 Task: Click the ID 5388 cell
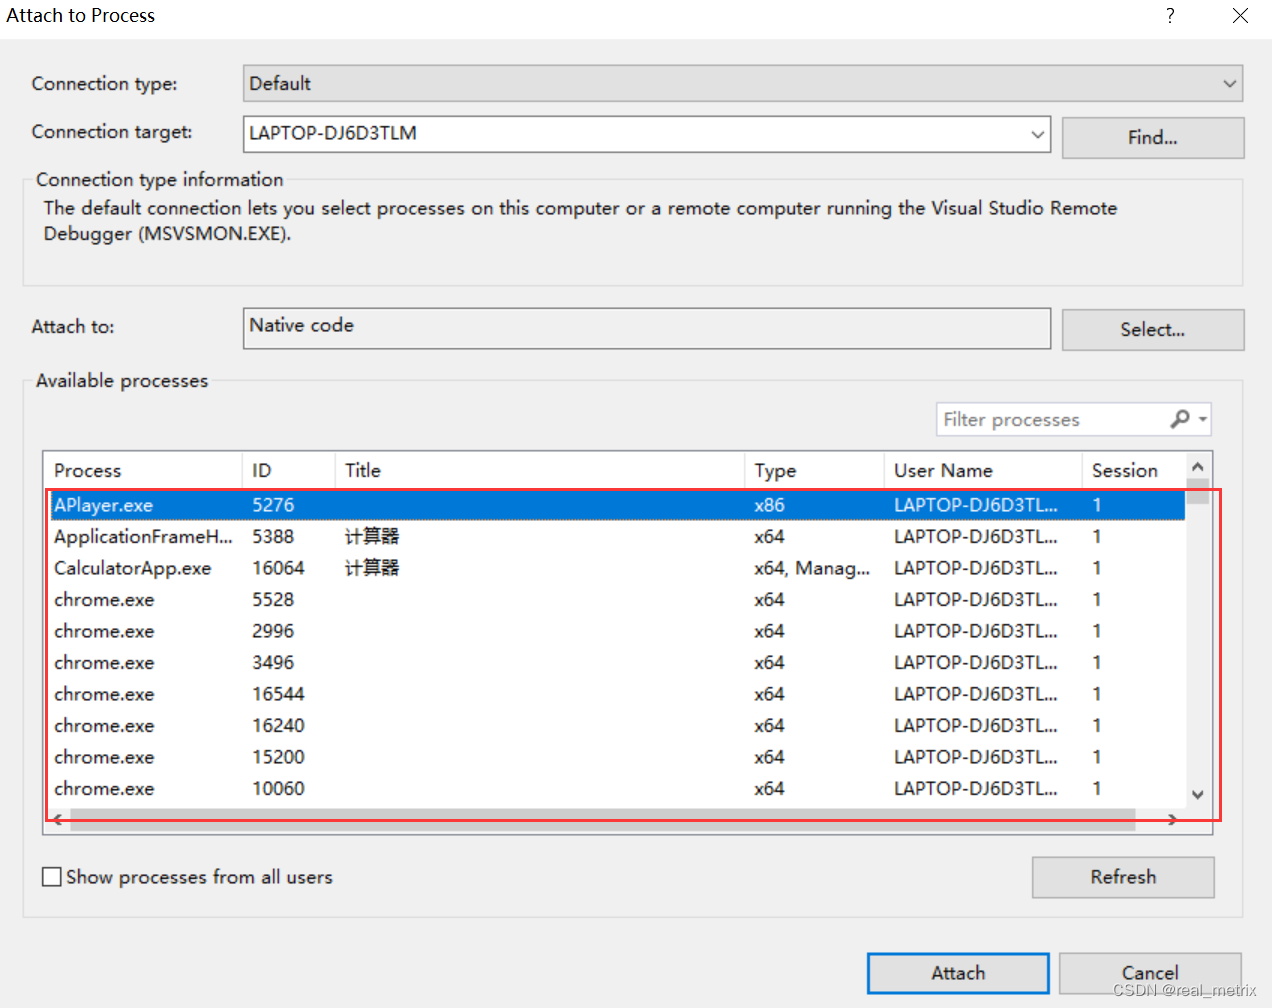[273, 537]
